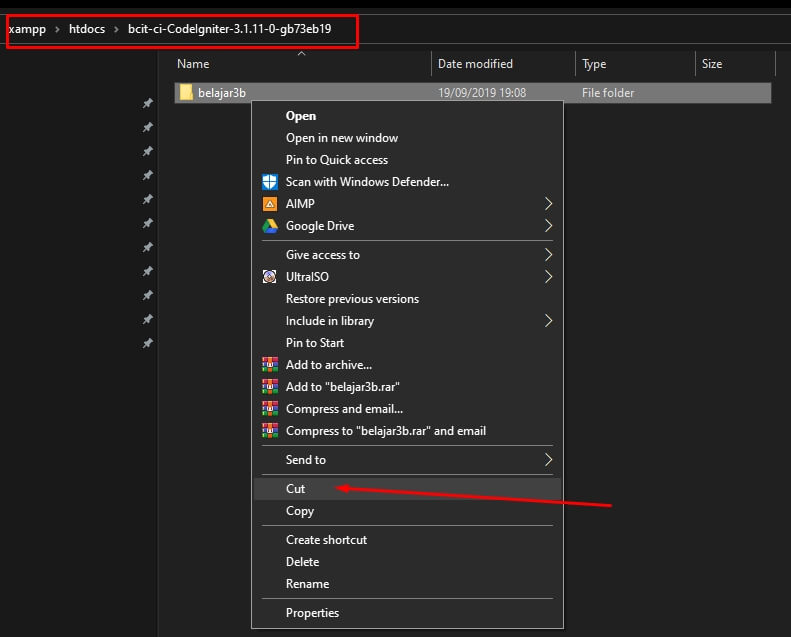Screen dimensions: 791x637
Task: Choose Copy from the context menu
Action: point(300,511)
